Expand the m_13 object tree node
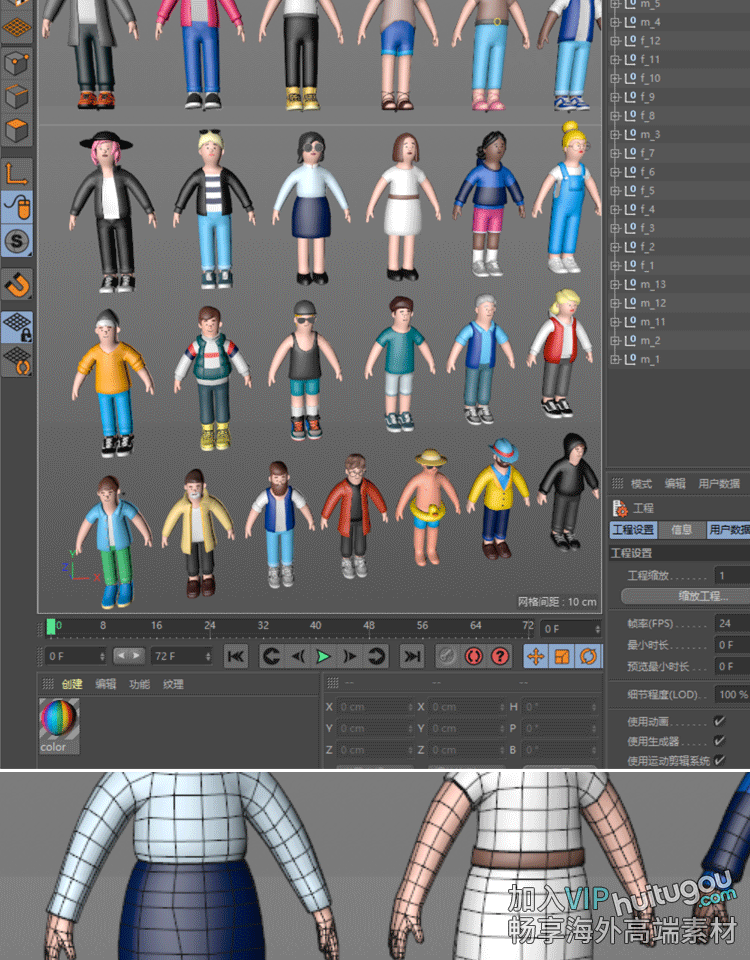This screenshot has height=960, width=750. point(615,284)
